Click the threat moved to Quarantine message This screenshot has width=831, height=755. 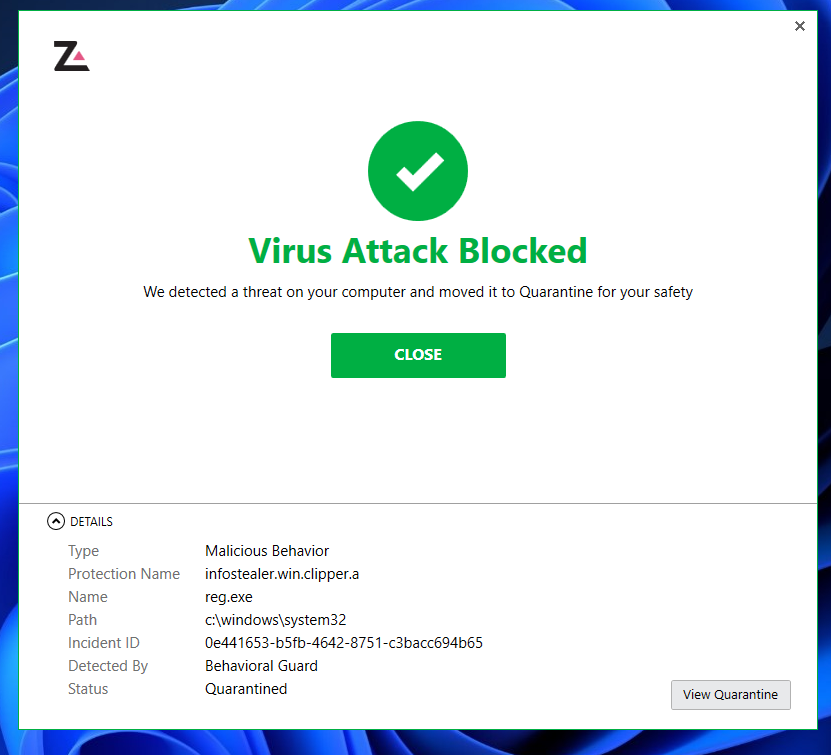tap(418, 292)
